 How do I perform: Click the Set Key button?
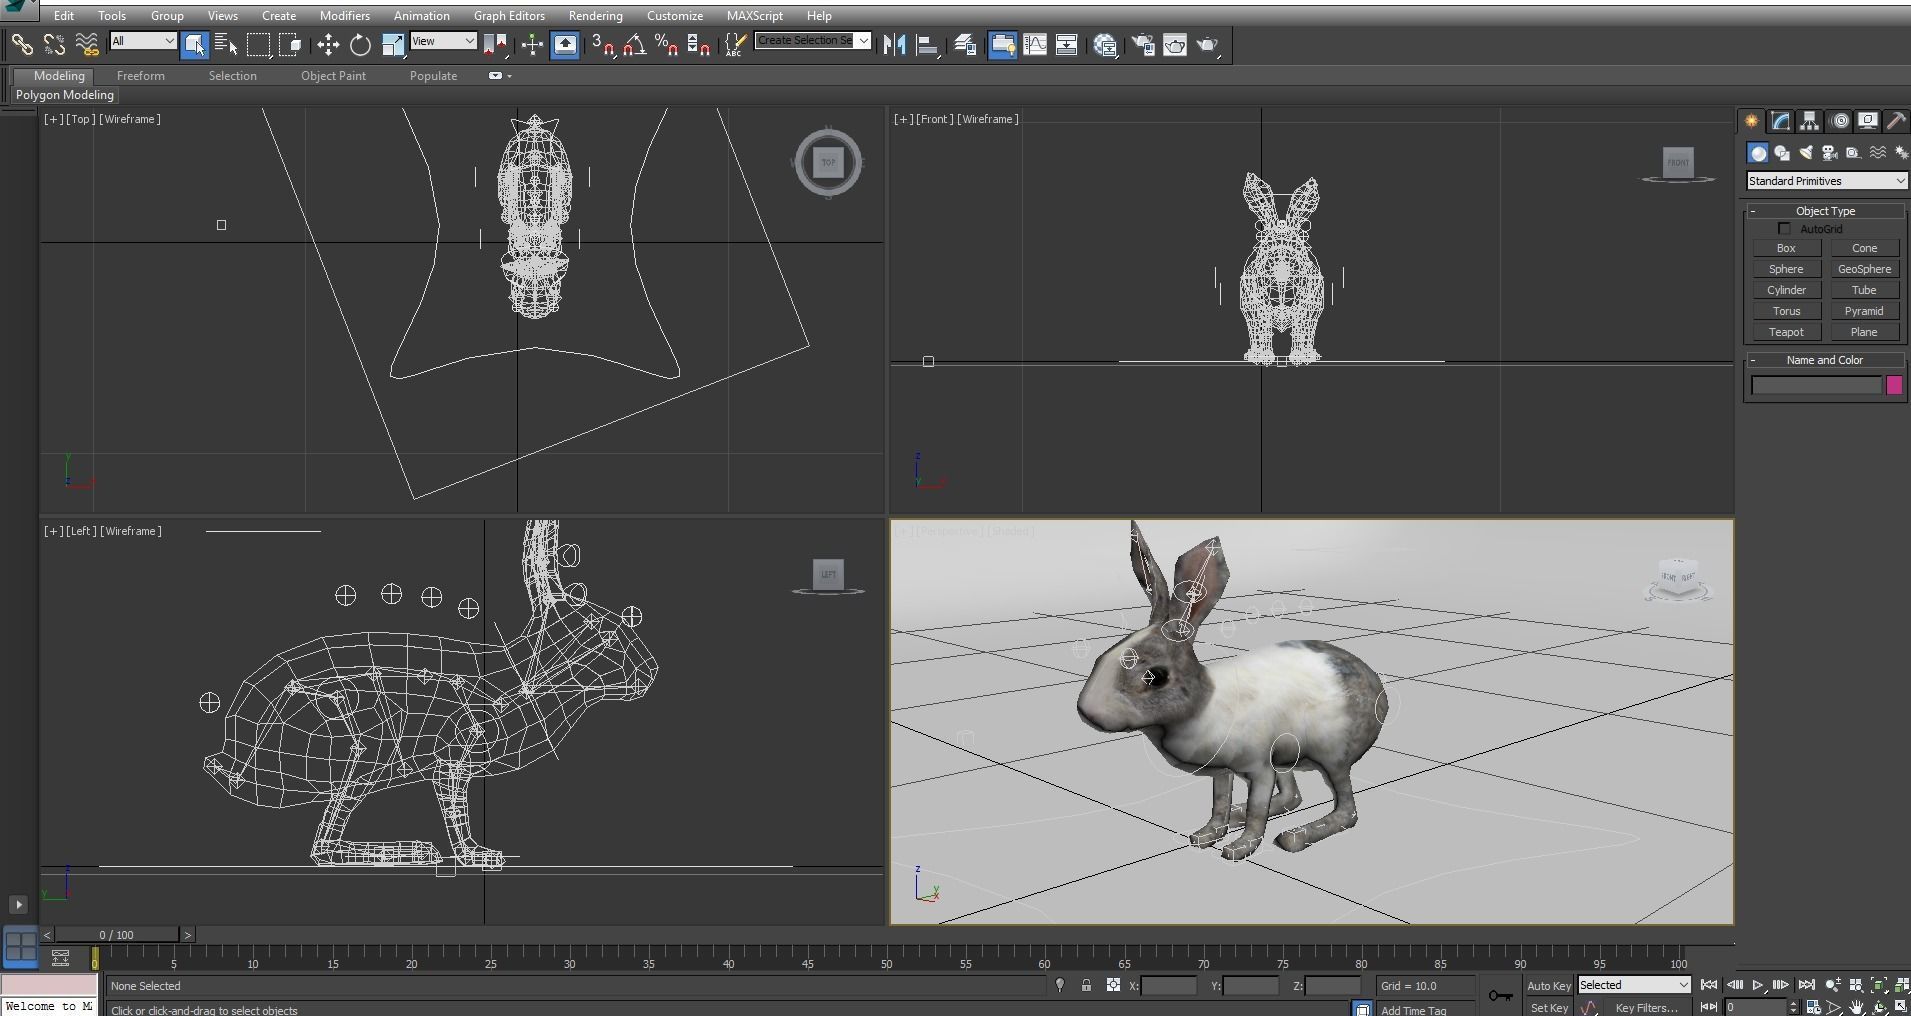tap(1548, 1007)
